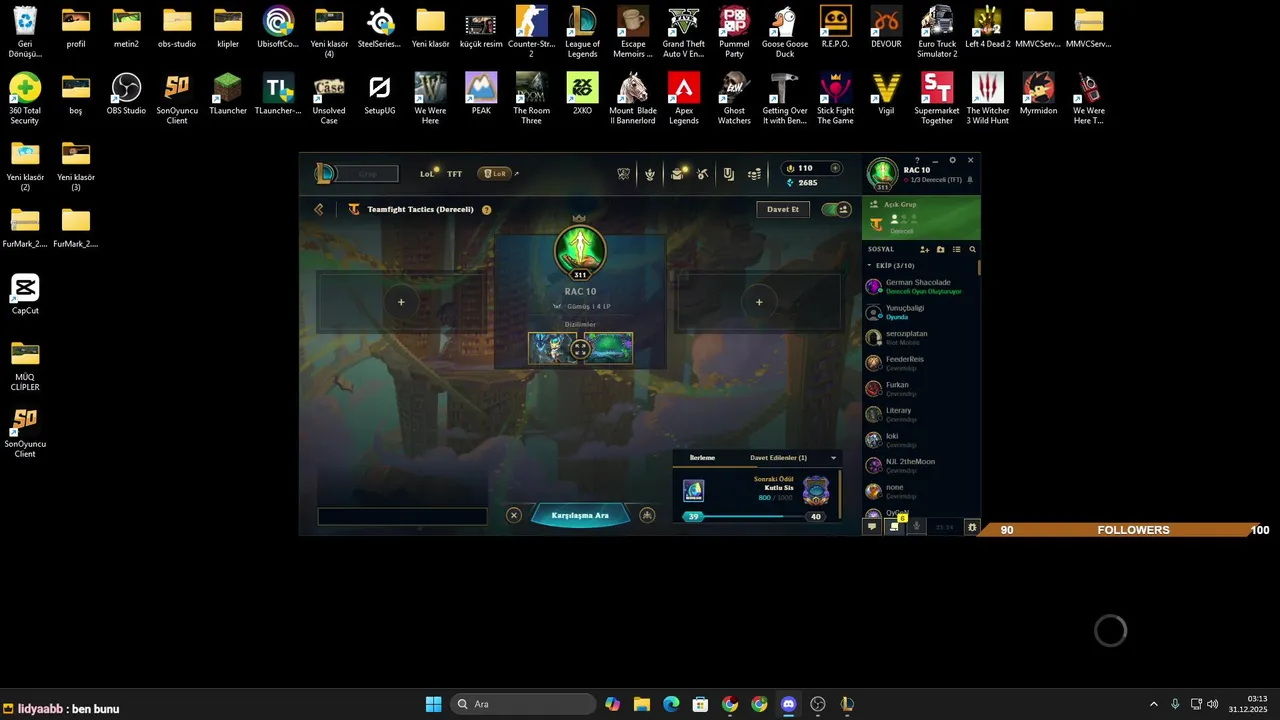This screenshot has width=1280, height=720.
Task: Click the round icon right of Karşılaşma Ara
Action: click(x=647, y=515)
